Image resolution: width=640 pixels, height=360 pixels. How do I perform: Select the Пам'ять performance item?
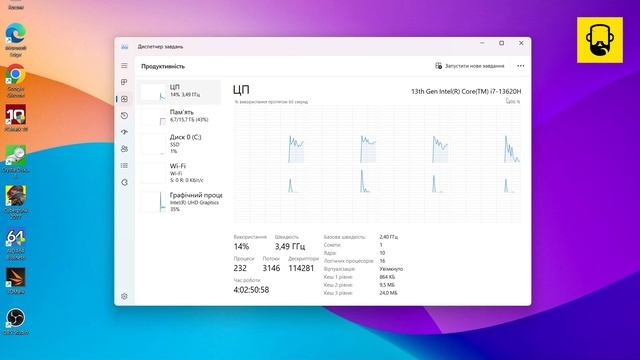tap(180, 116)
